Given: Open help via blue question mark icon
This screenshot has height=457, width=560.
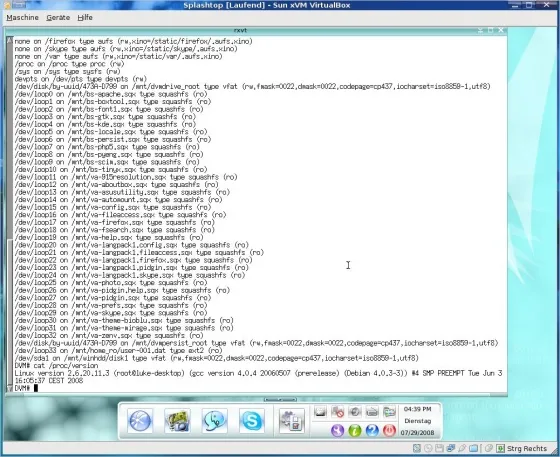Looking at the screenshot, I should tap(372, 431).
